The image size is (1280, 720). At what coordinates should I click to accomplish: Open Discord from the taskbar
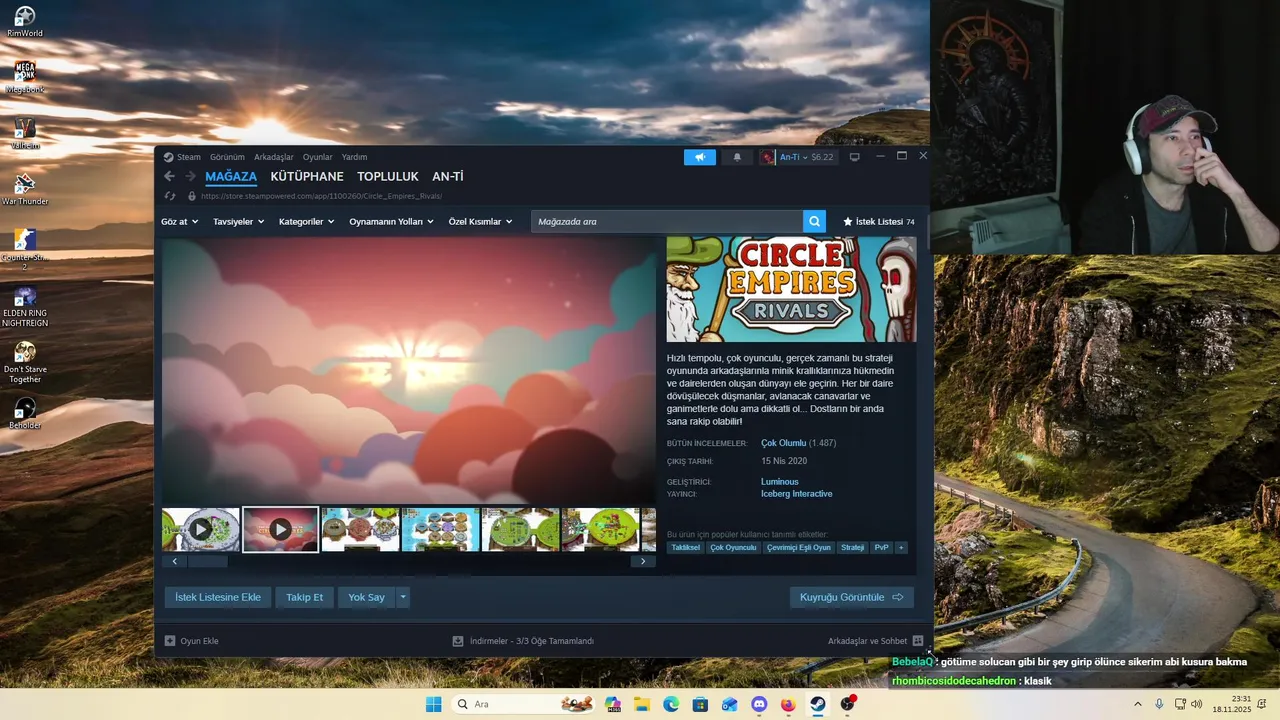click(759, 704)
